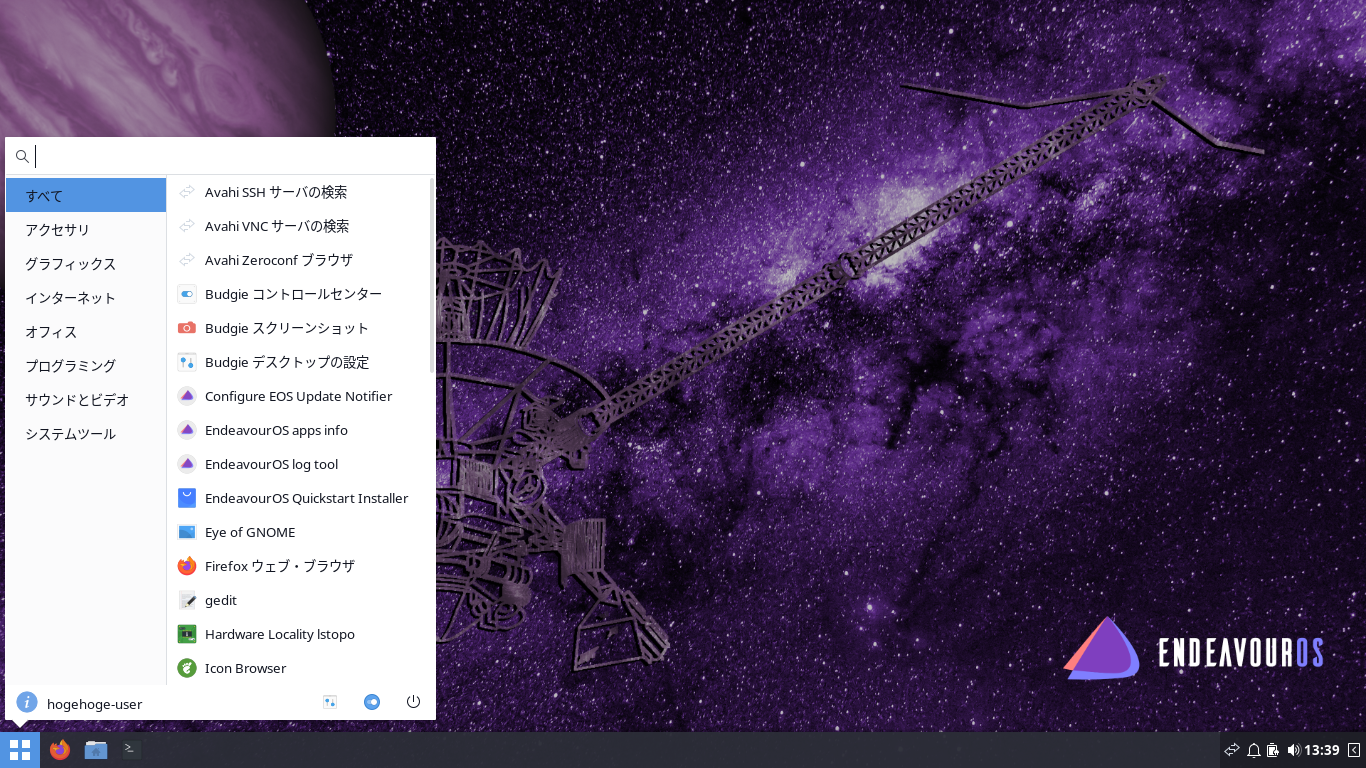The height and width of the screenshot is (768, 1366).
Task: Click the power button icon
Action: (x=413, y=702)
